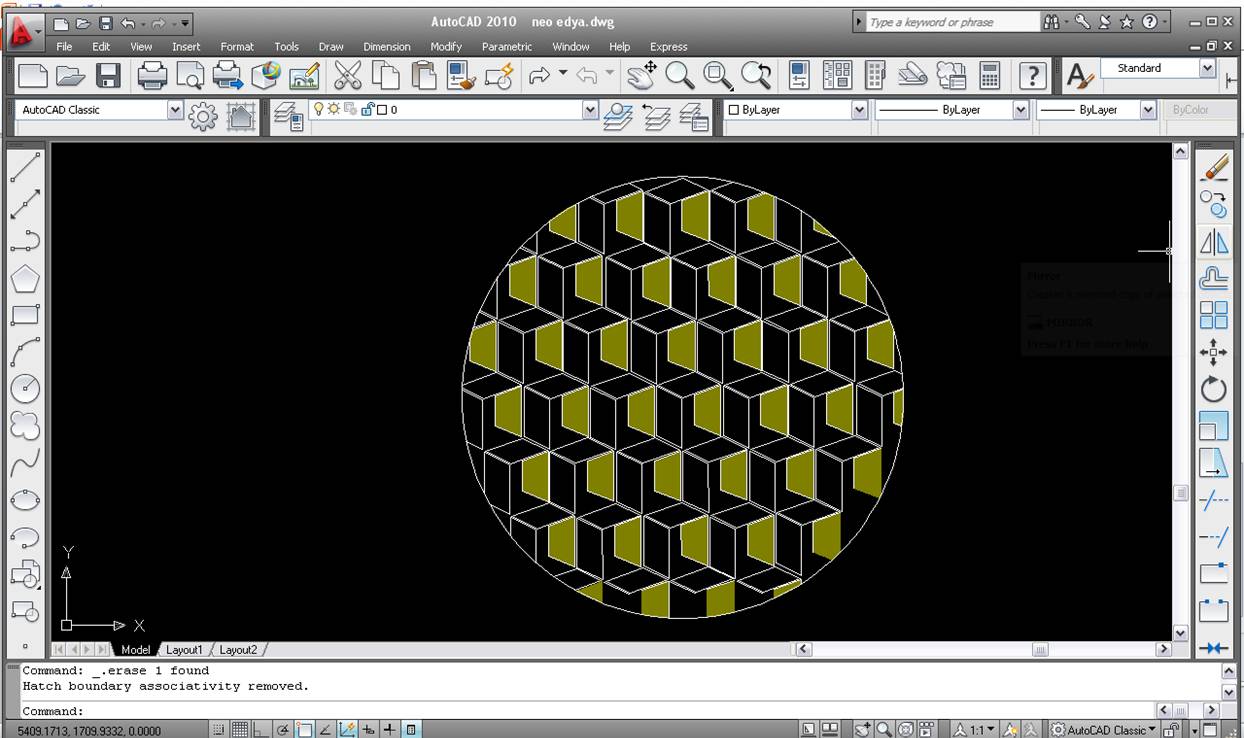
Task: Choose the Circle tool
Action: pyautogui.click(x=25, y=388)
